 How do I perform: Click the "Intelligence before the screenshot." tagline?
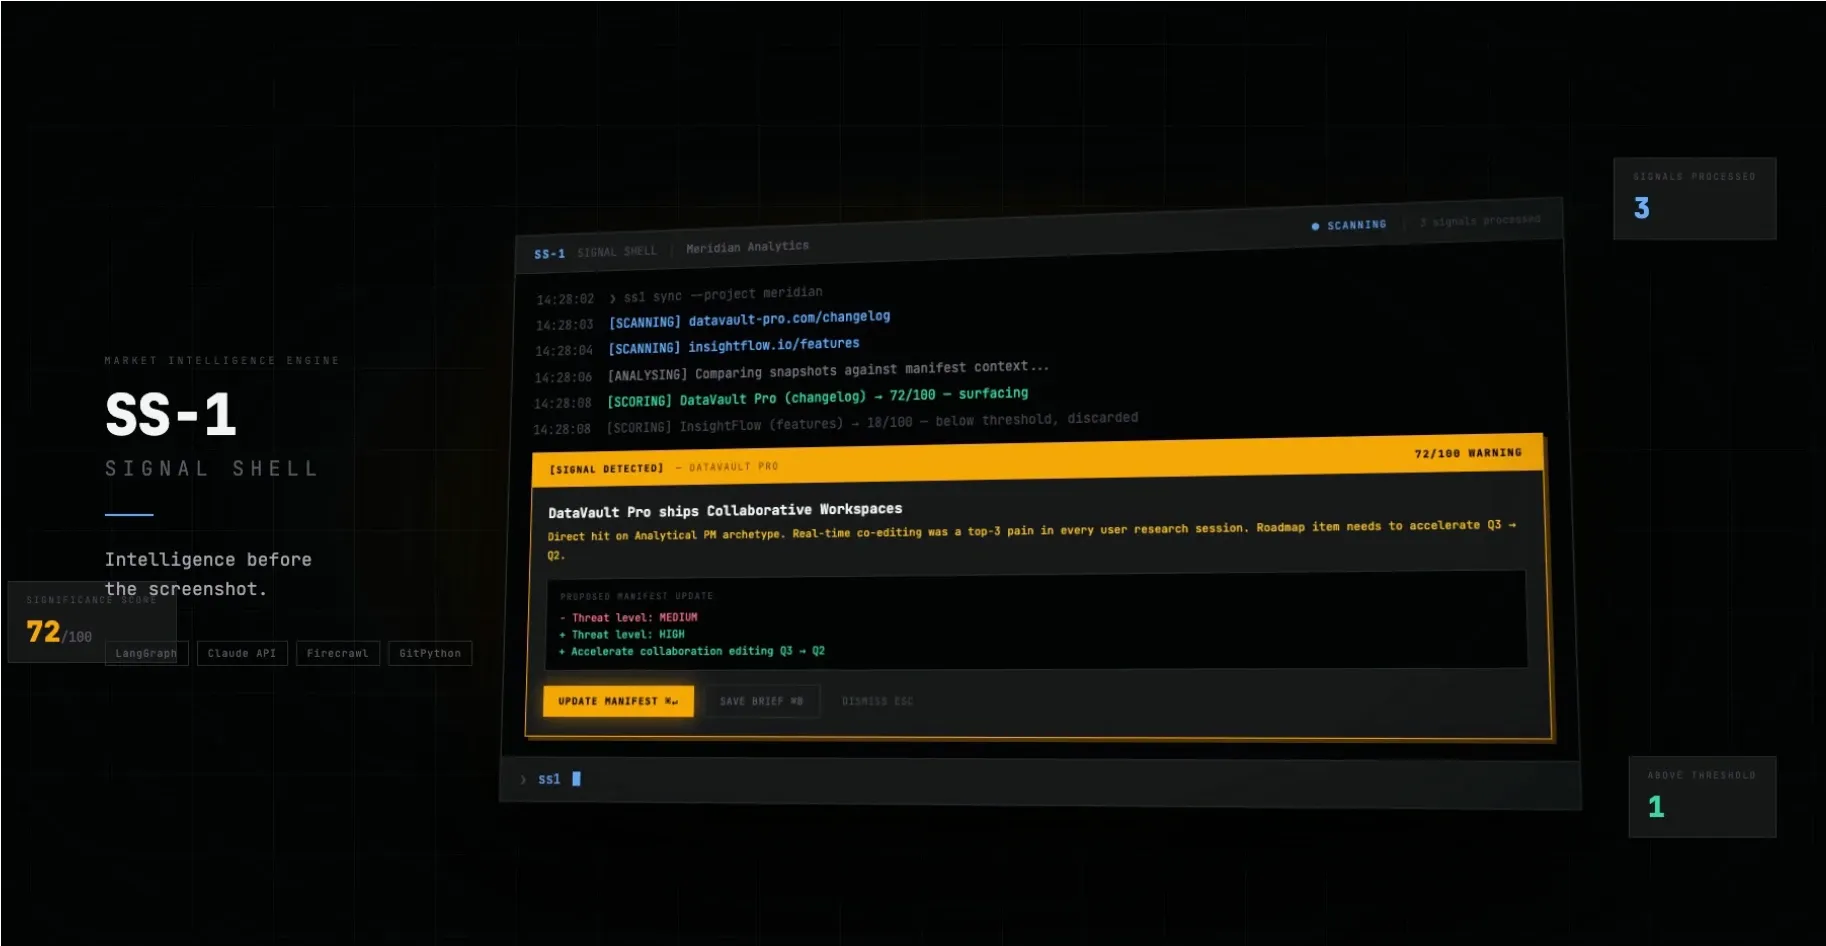coord(208,574)
